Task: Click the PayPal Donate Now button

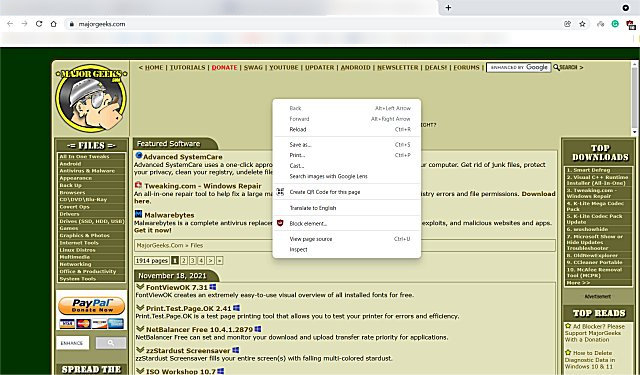Action: (x=91, y=306)
